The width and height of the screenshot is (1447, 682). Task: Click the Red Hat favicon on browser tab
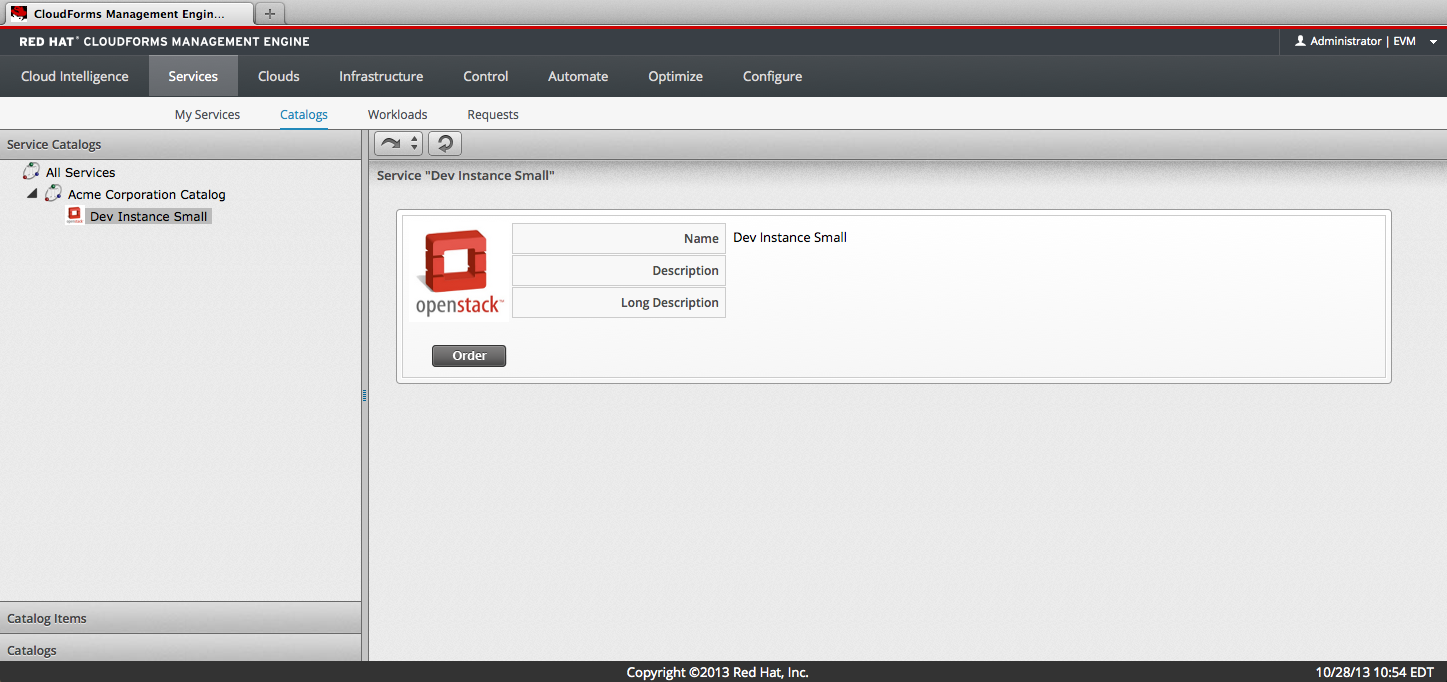(18, 13)
